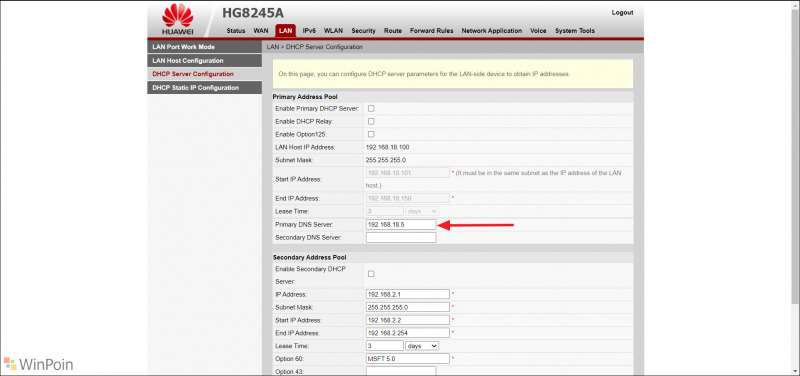
Task: Select the LAN tab
Action: point(286,31)
